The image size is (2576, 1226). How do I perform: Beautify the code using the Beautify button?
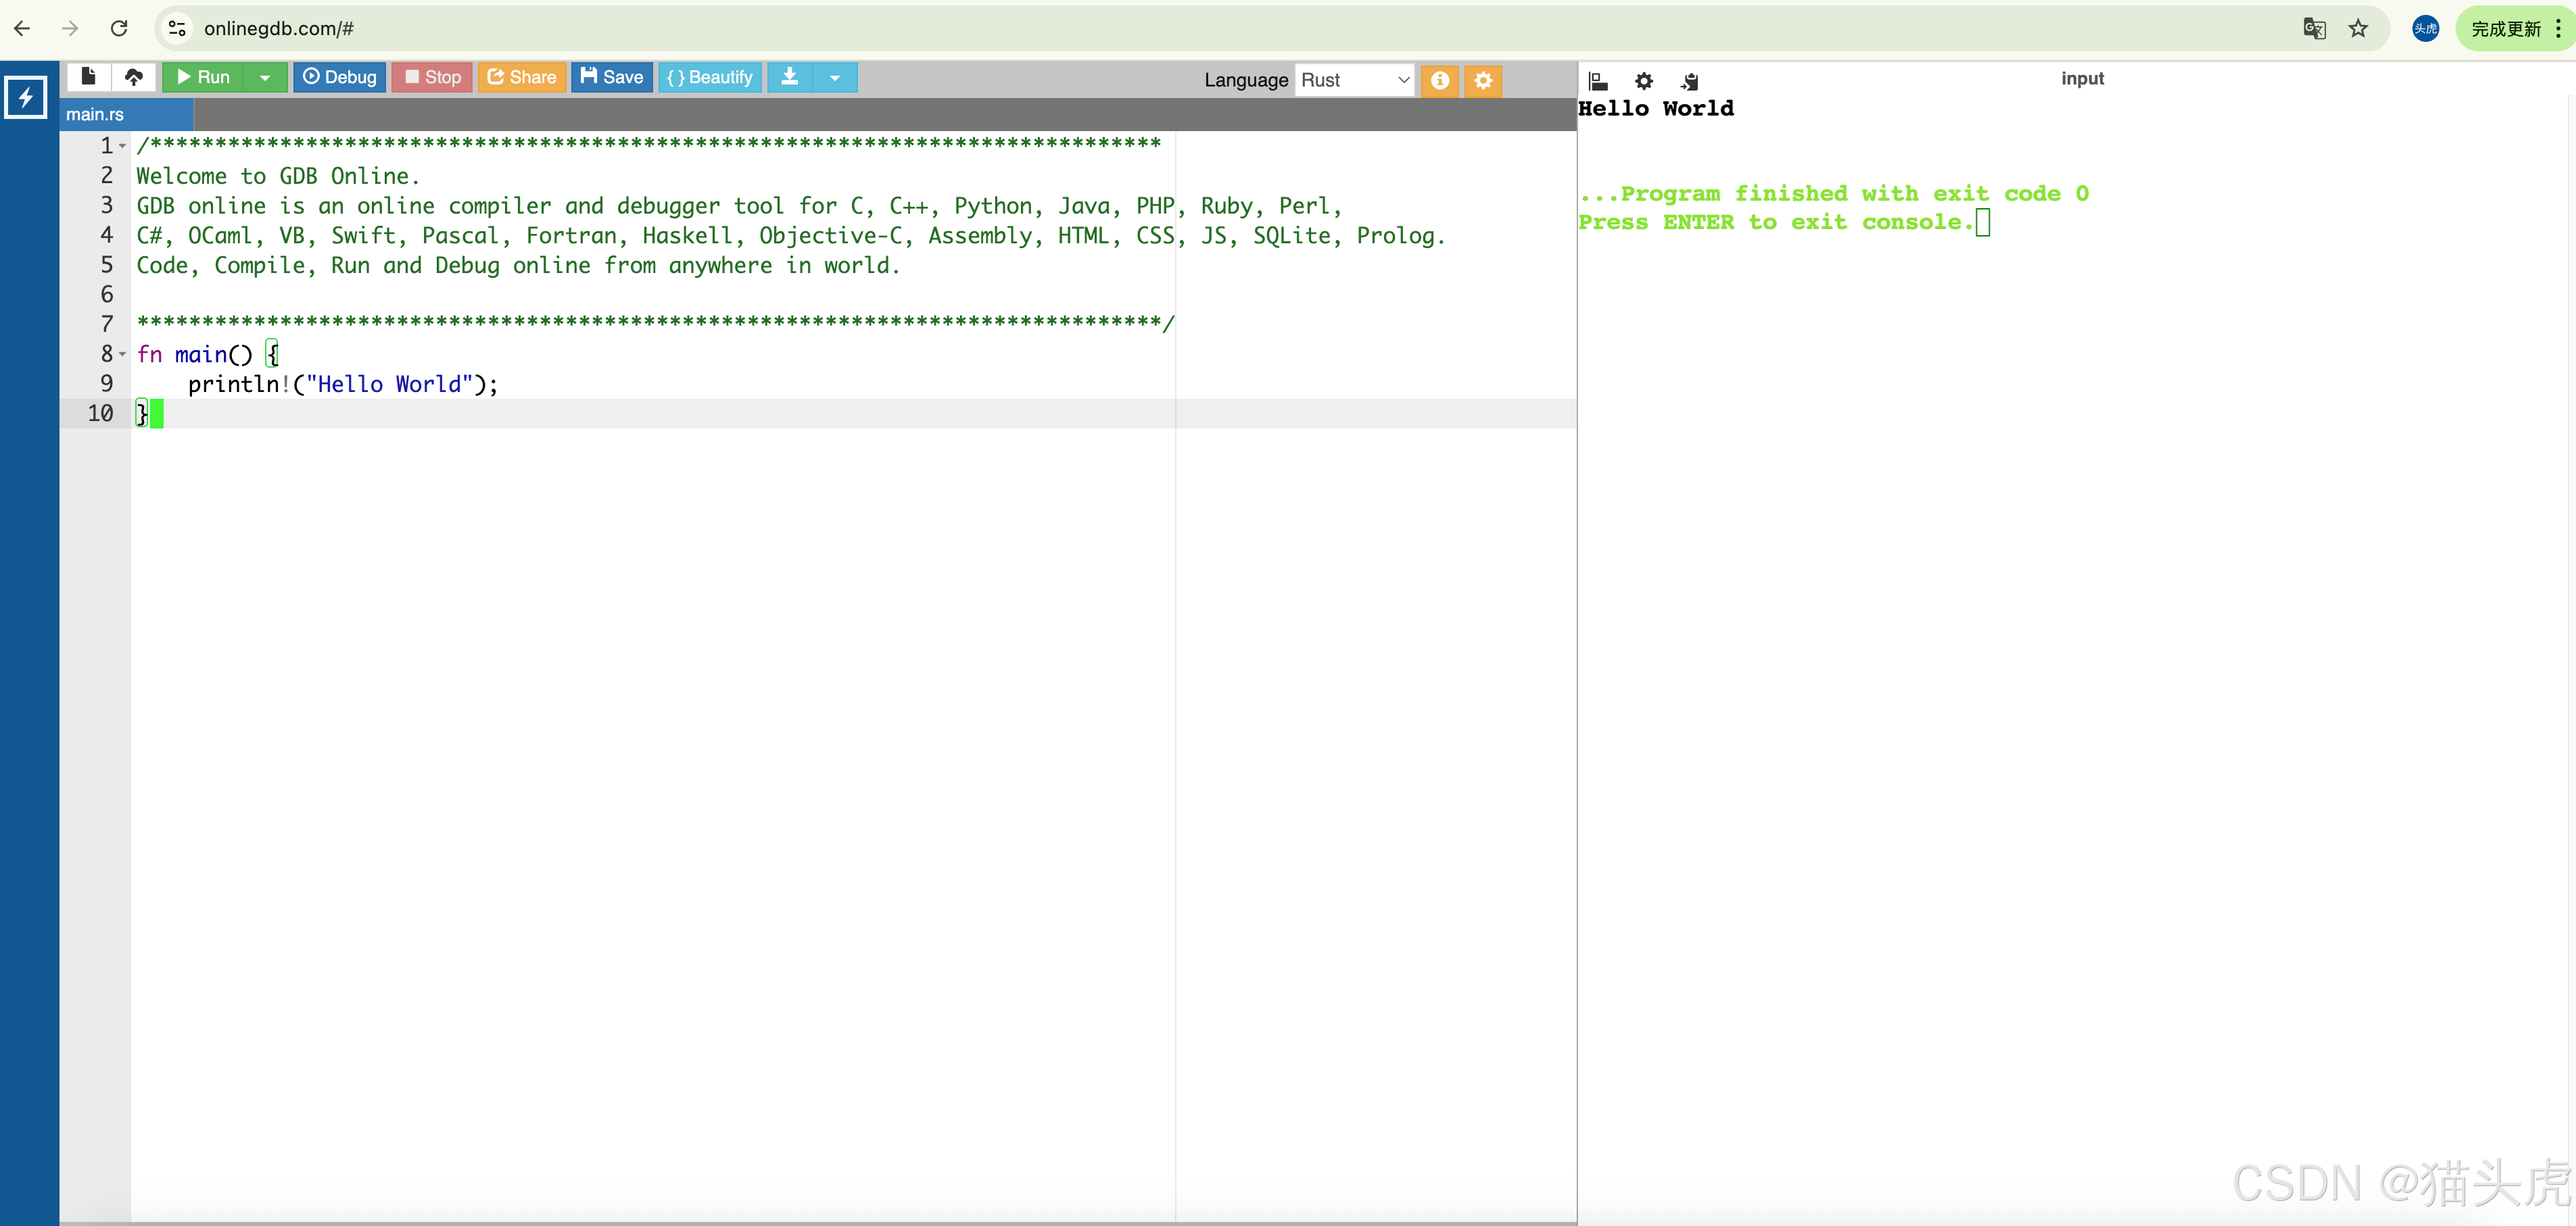pos(709,77)
